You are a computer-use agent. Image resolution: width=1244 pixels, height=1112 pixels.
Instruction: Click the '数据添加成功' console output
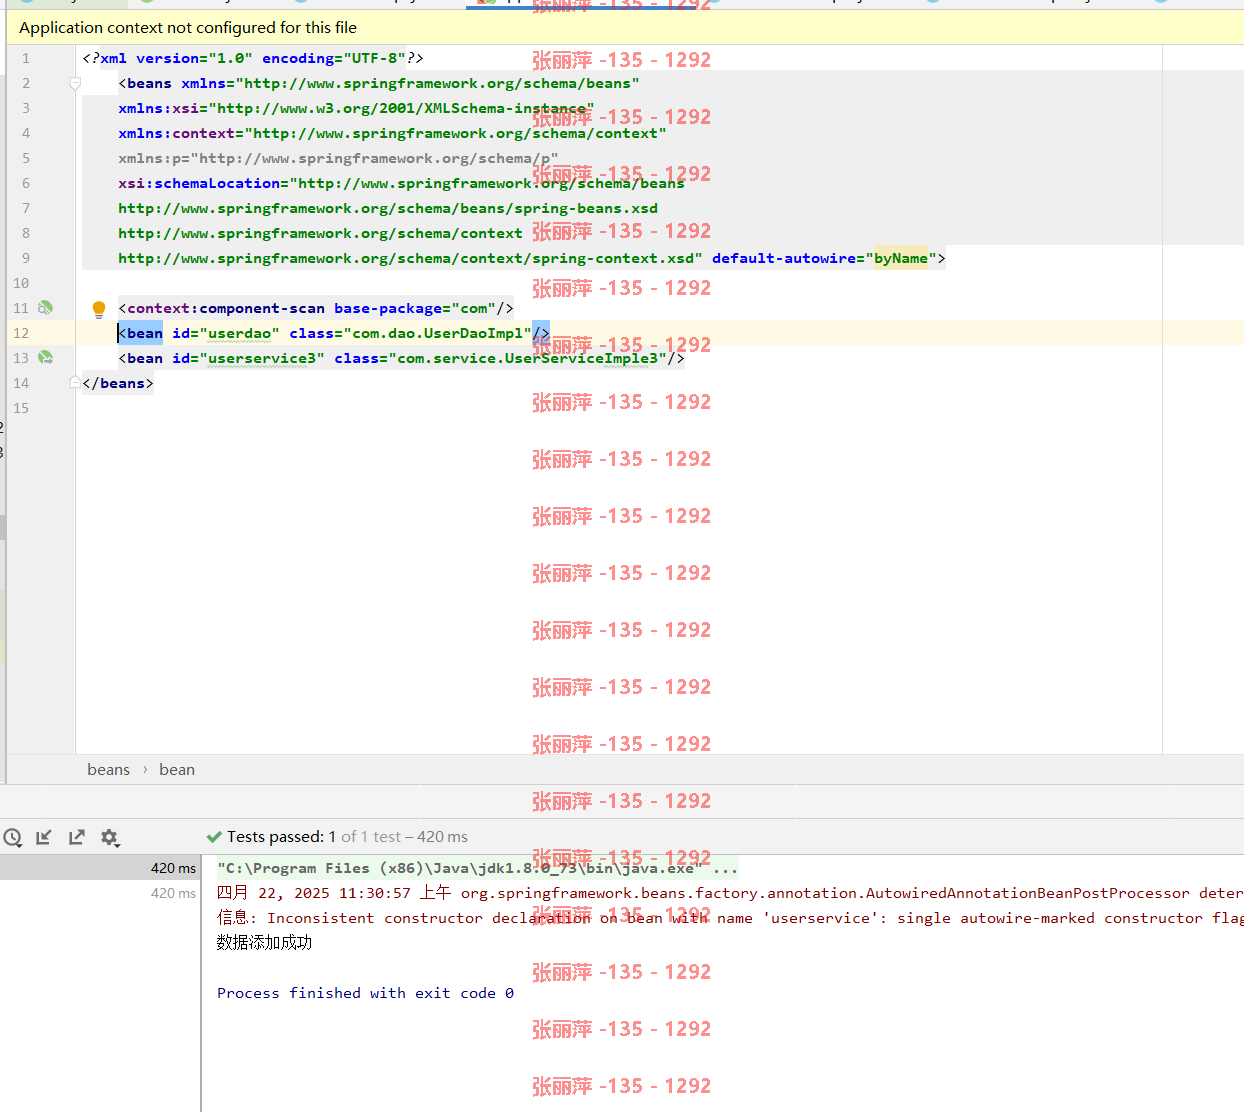point(265,943)
